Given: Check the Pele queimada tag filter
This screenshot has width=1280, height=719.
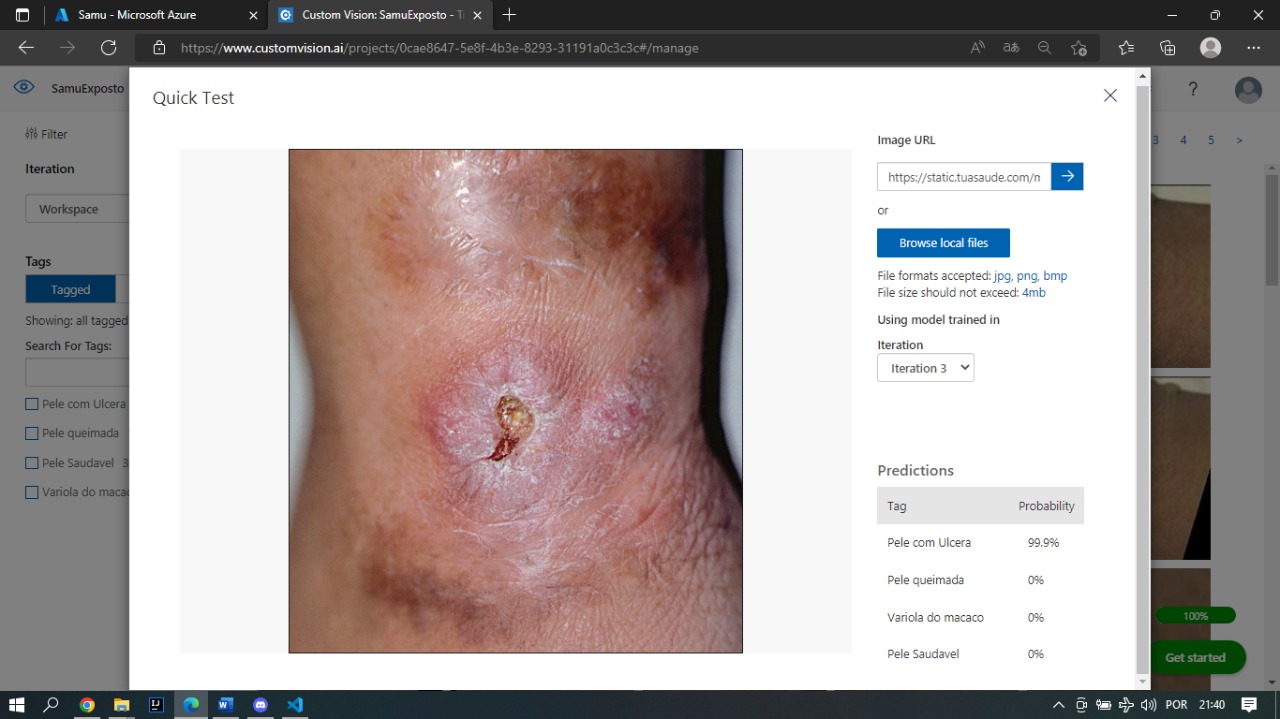Looking at the screenshot, I should coord(32,433).
